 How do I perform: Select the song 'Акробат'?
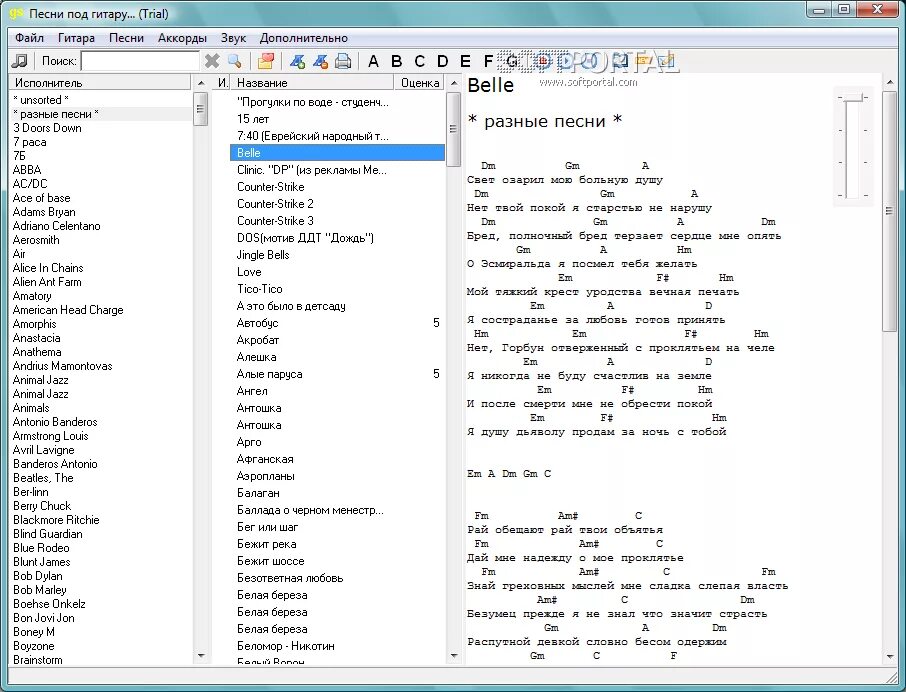(x=258, y=340)
